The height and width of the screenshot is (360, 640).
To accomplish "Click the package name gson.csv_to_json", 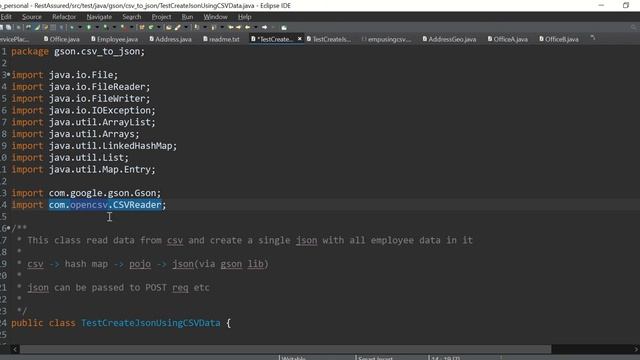I will [x=97, y=52].
